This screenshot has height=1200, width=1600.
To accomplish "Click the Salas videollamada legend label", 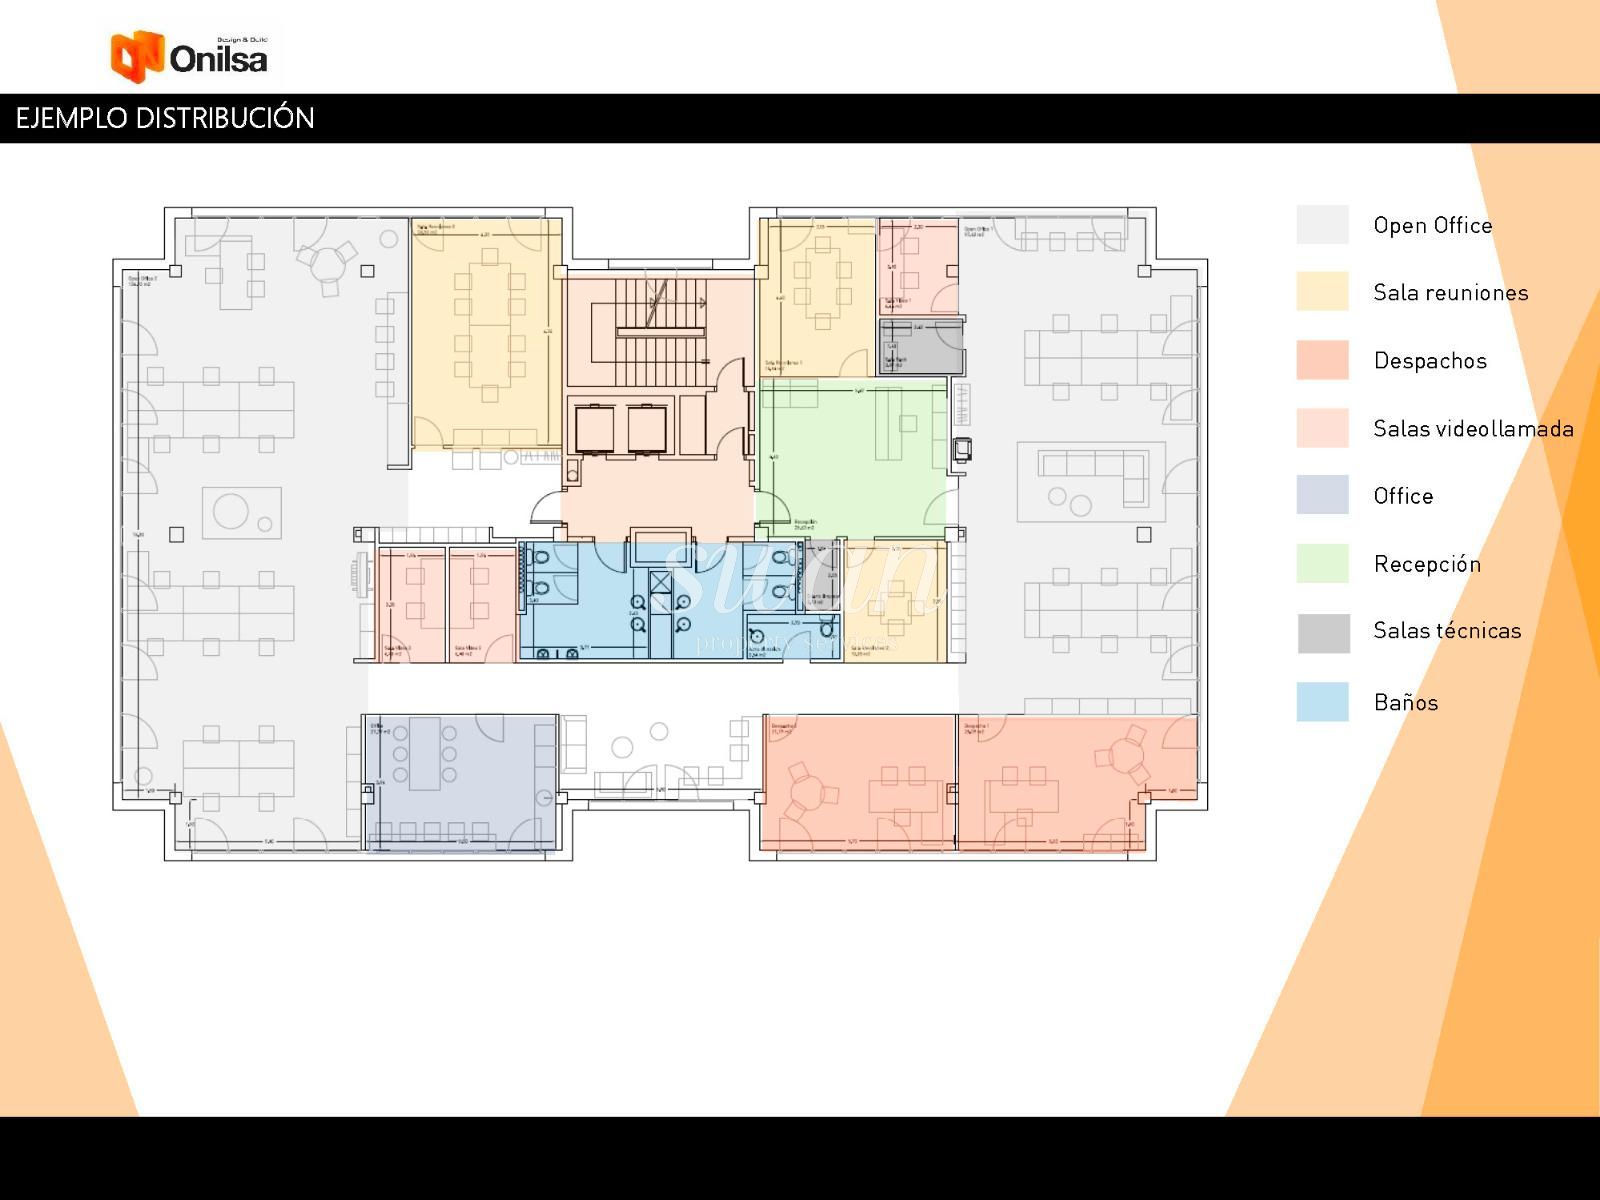I will click(1473, 429).
